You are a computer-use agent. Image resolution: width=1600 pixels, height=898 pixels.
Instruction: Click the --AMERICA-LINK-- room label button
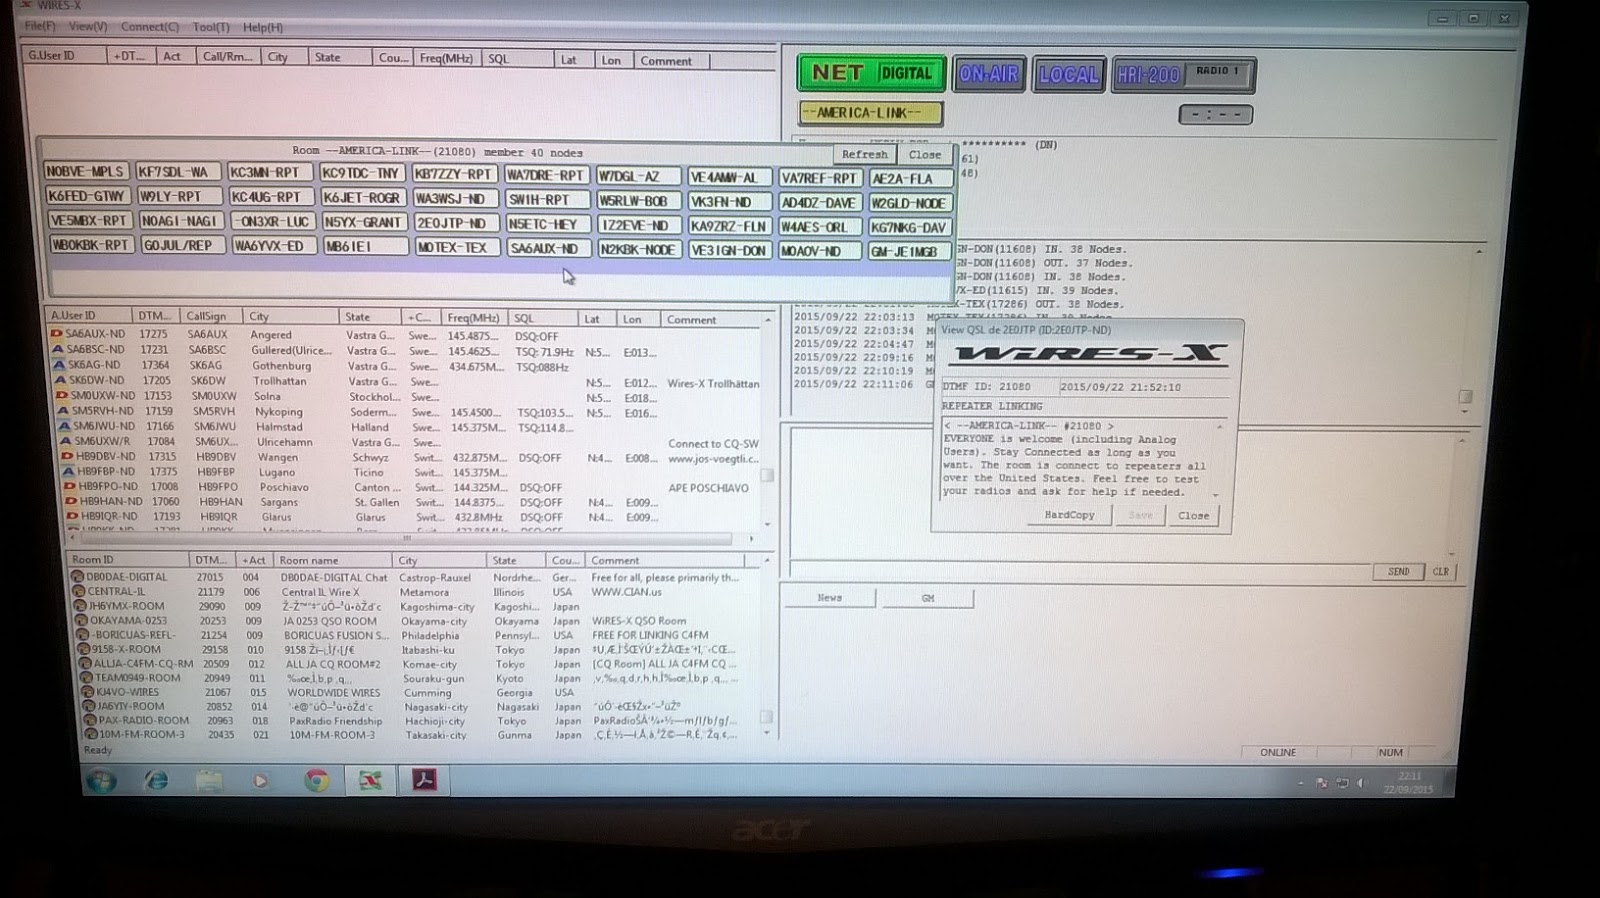[870, 113]
